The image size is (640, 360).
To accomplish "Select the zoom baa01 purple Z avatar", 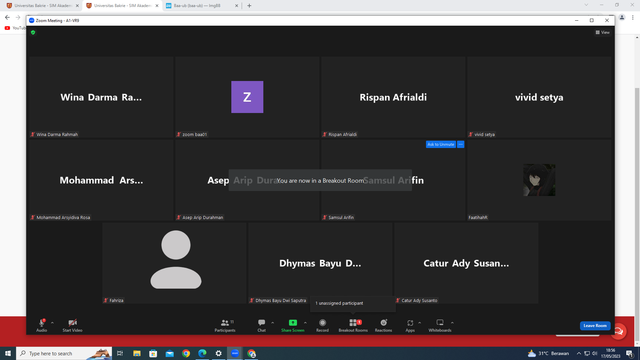I will (x=247, y=97).
